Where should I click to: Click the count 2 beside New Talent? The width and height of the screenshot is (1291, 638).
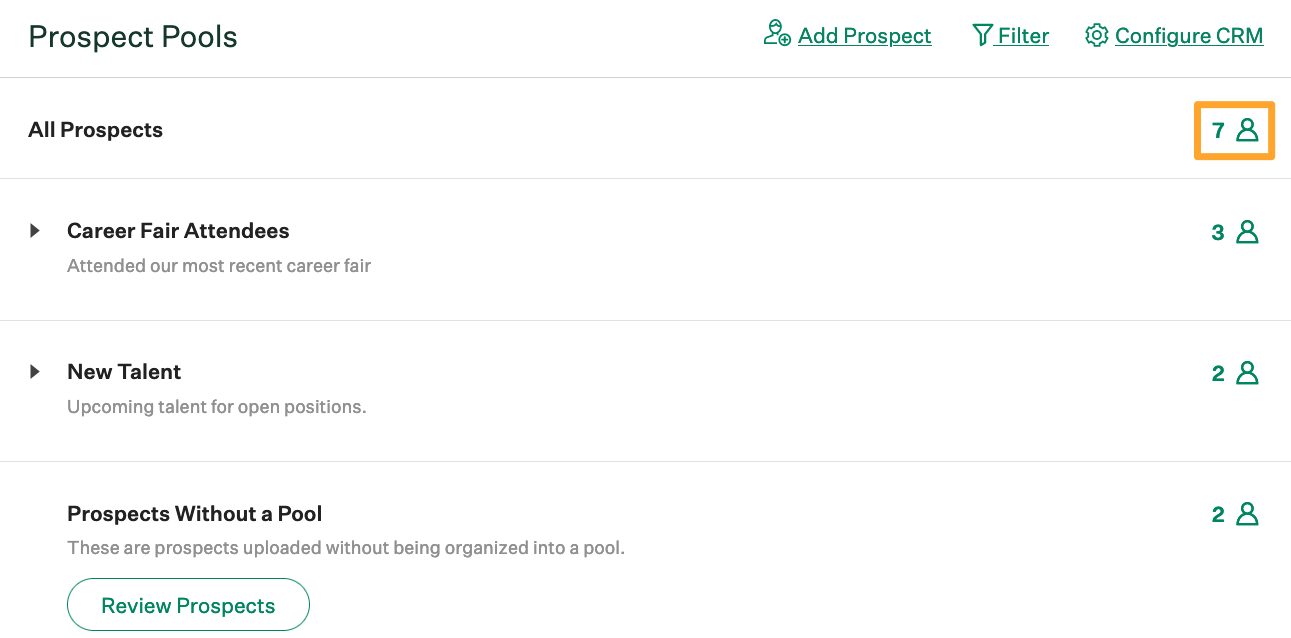pos(1218,372)
